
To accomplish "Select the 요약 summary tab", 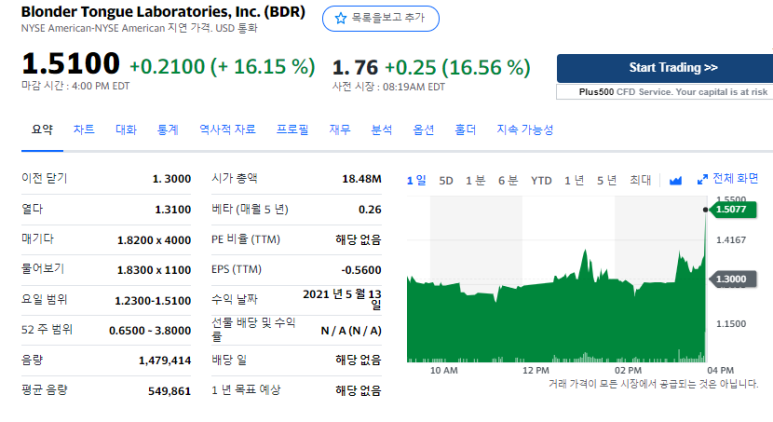I will [42, 130].
